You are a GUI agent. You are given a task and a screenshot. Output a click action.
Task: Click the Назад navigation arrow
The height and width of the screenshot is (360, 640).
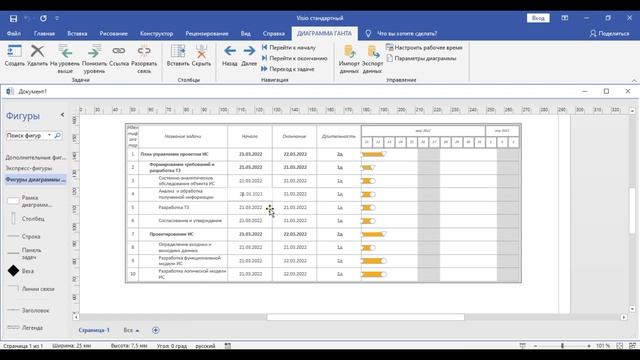coord(230,51)
